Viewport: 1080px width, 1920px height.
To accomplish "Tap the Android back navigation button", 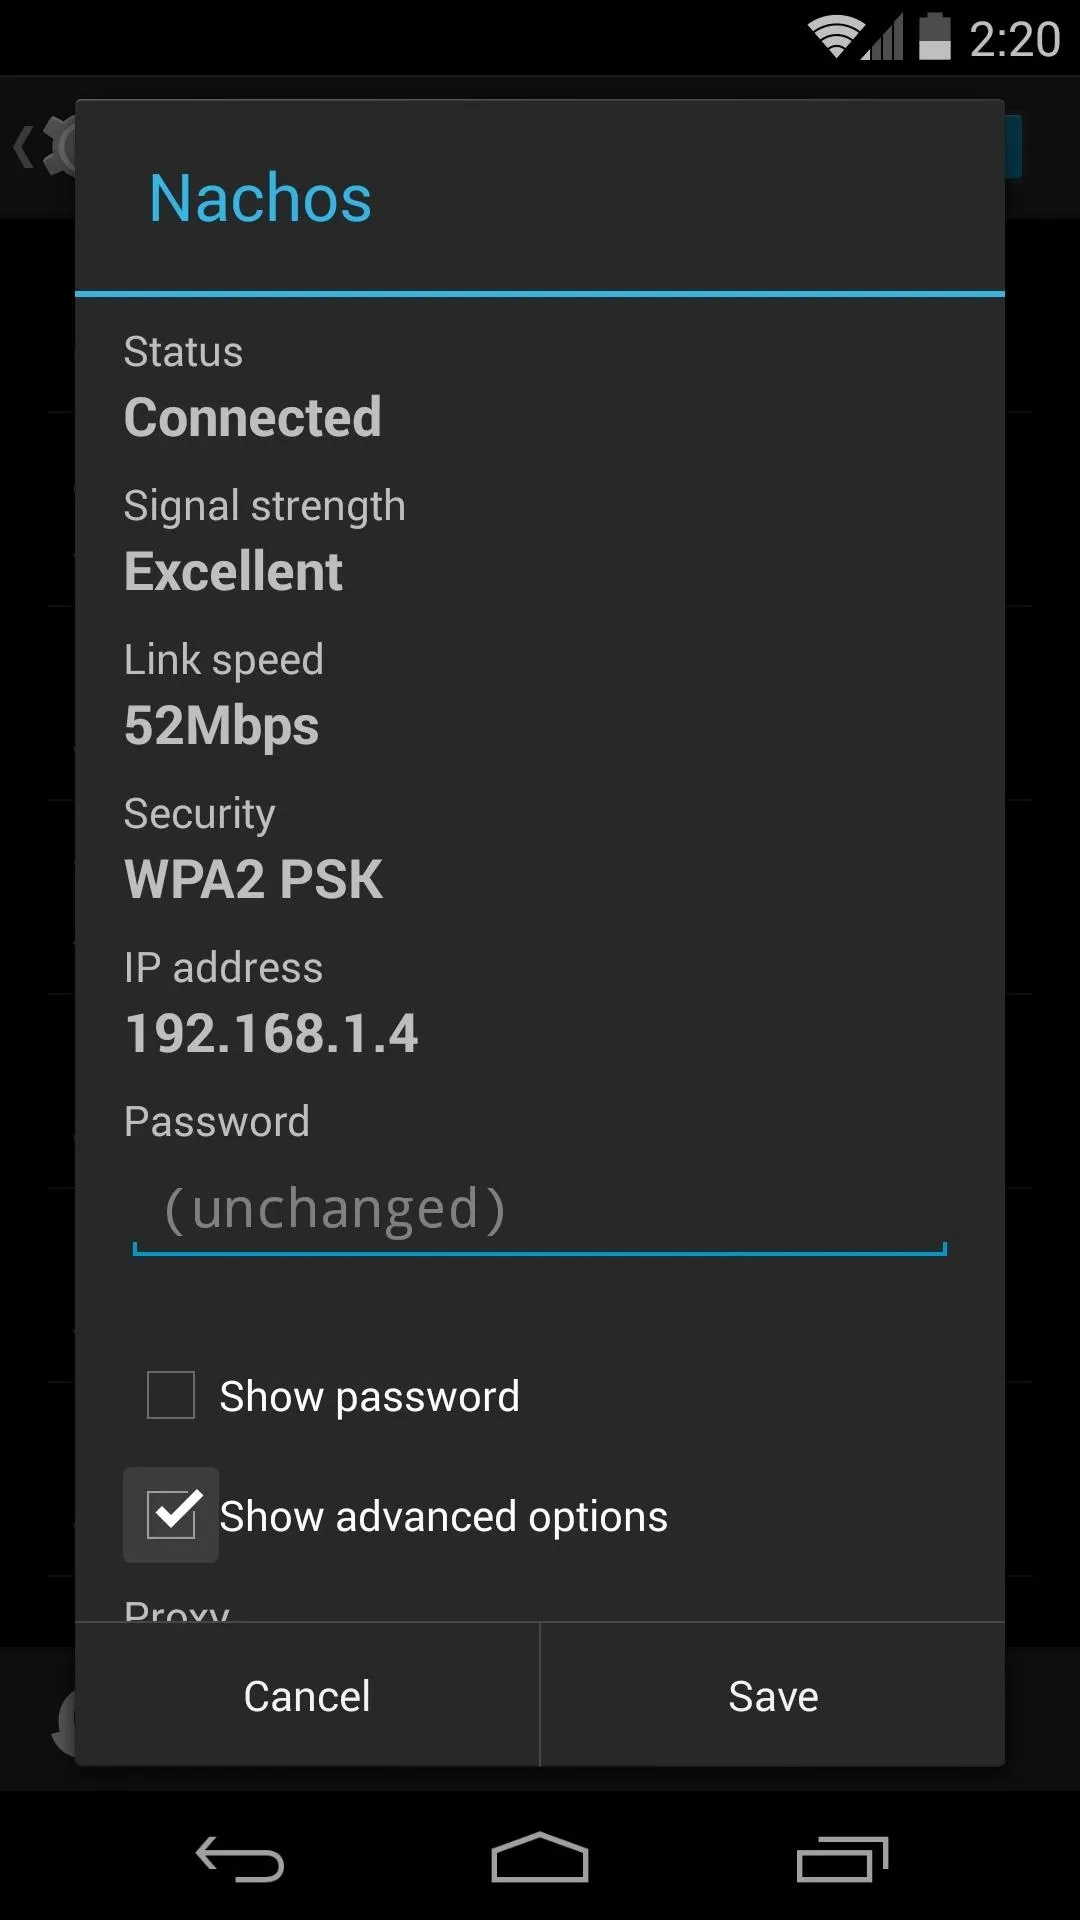I will tap(240, 1860).
